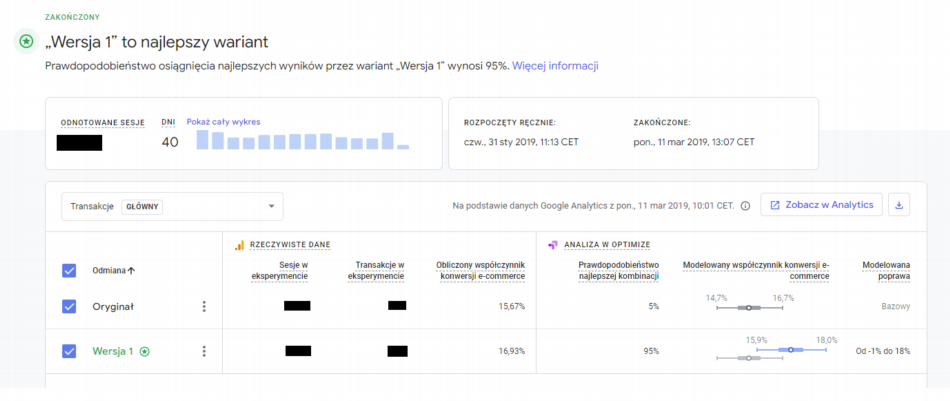950x401 pixels.
Task: Click the Prawdopodobieństwo najlepszej kombinacji column header
Action: click(618, 270)
